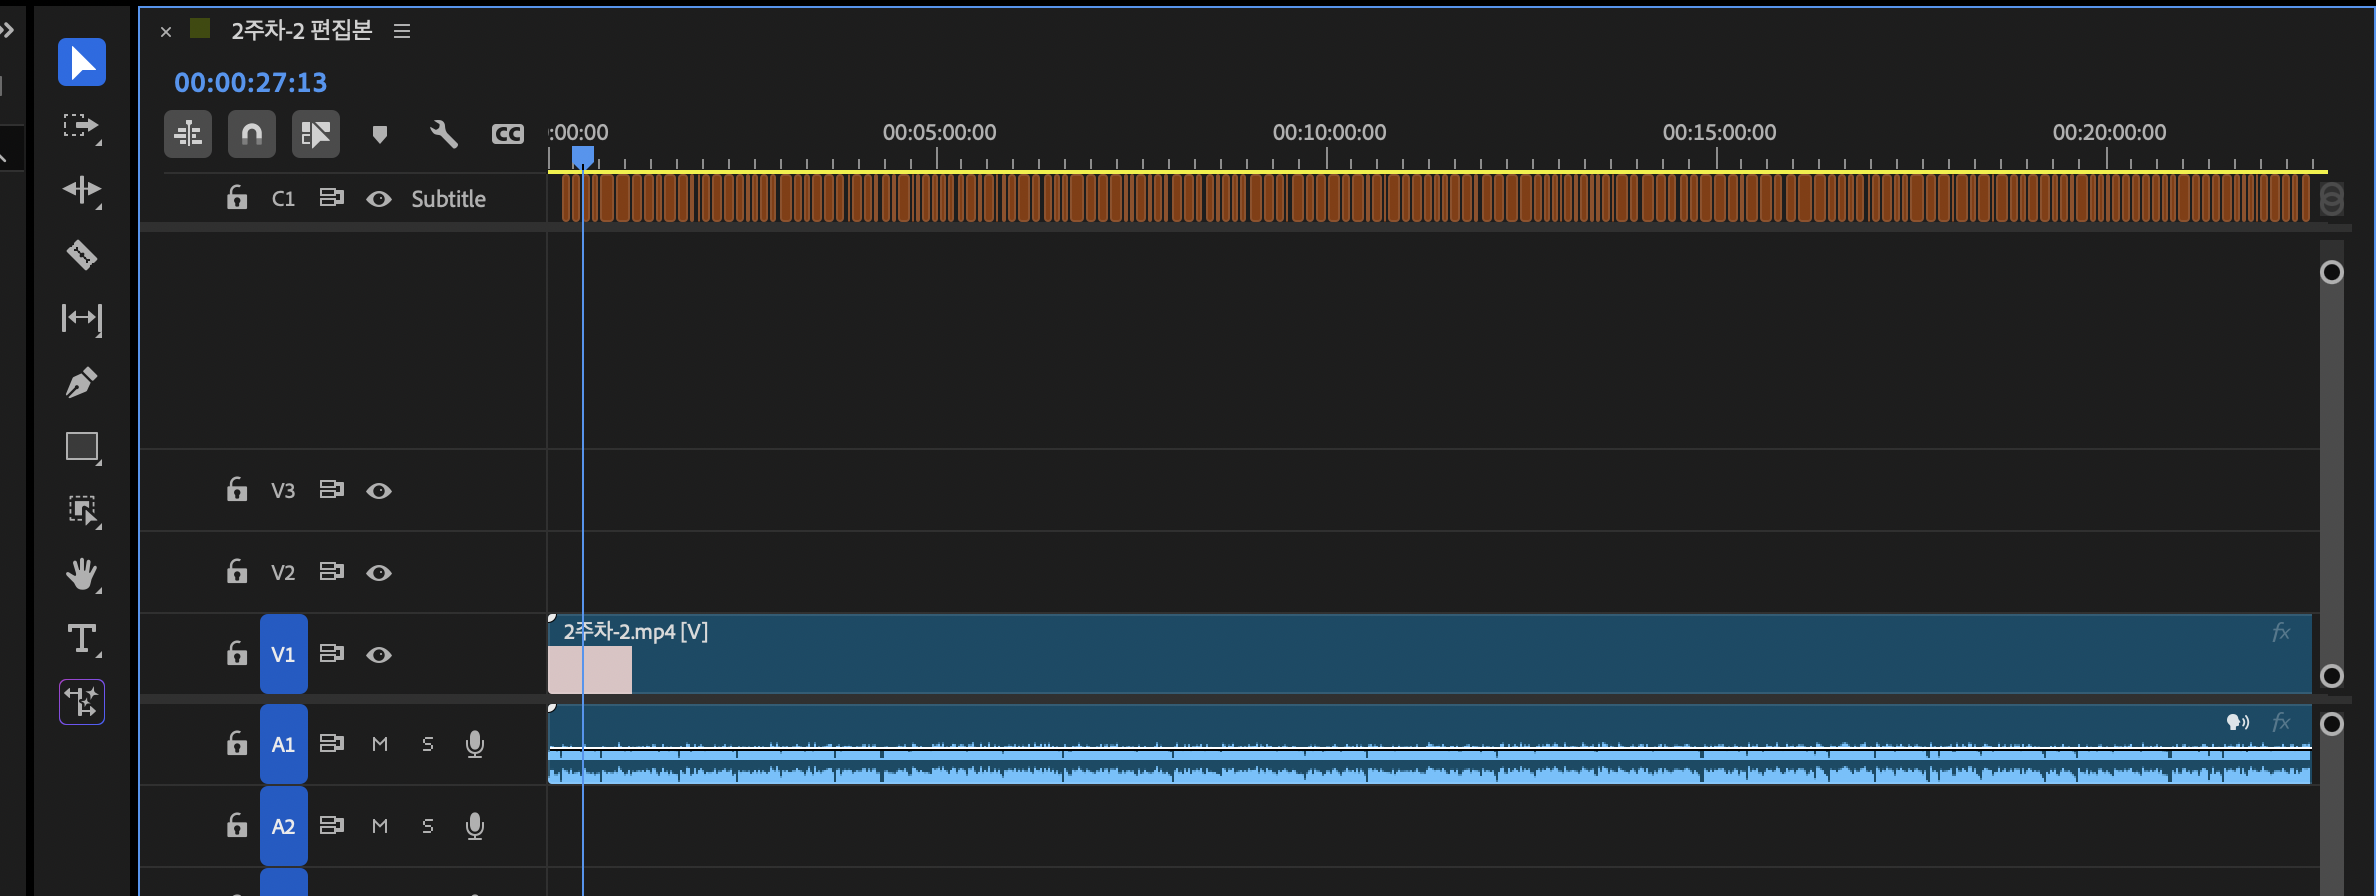The image size is (2376, 896).
Task: Toggle sync lock on V2 track
Action: pos(331,572)
